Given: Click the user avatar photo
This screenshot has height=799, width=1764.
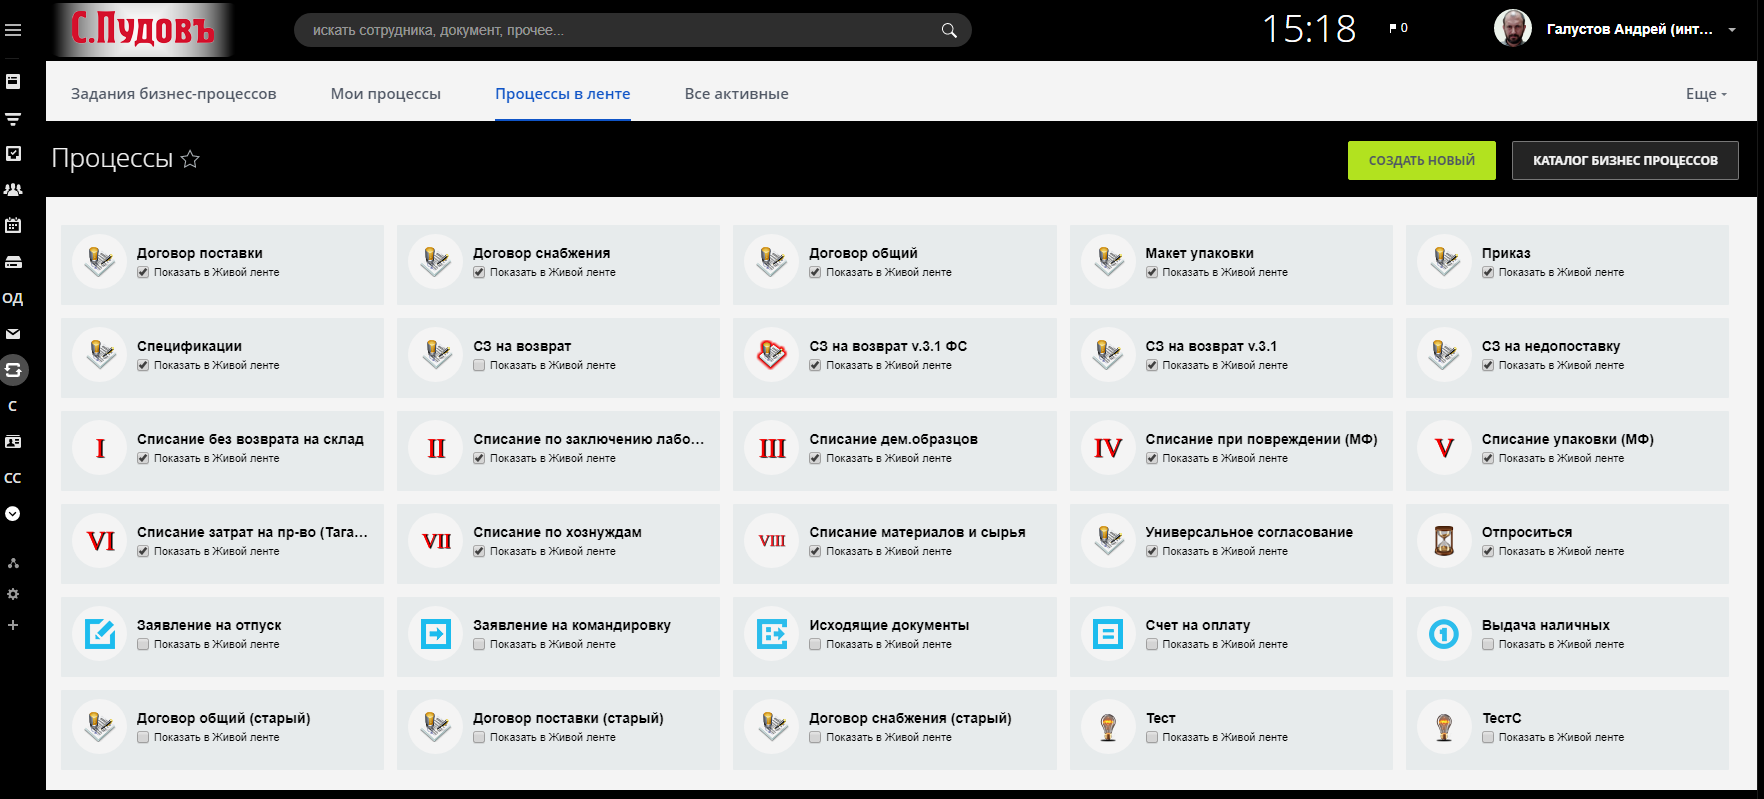Looking at the screenshot, I should [x=1512, y=29].
